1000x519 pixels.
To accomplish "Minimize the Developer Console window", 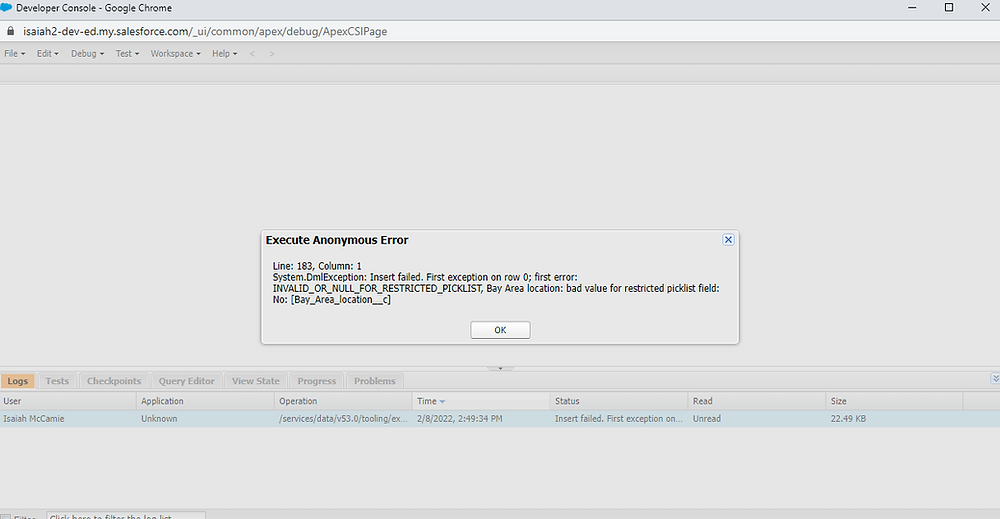I will click(x=912, y=8).
